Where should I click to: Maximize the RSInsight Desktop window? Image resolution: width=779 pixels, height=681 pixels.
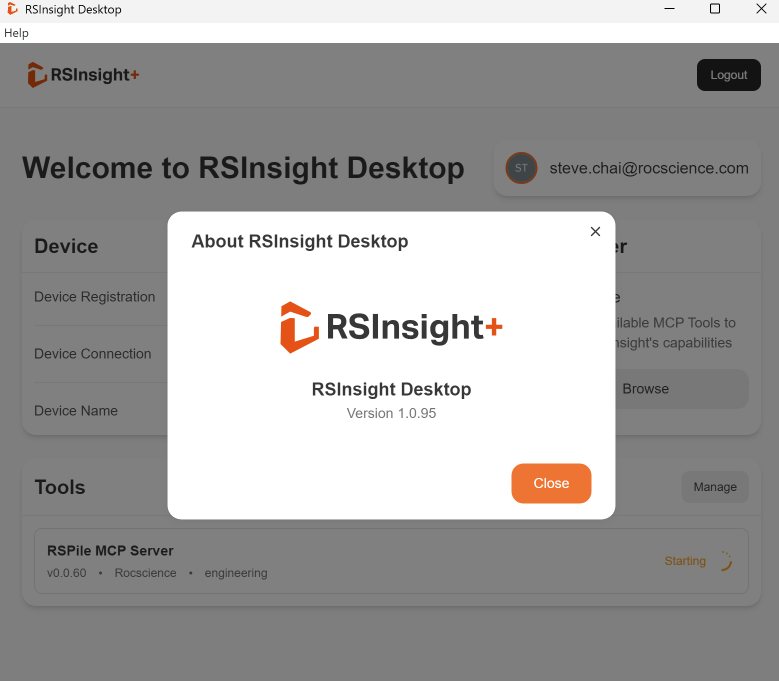tap(714, 9)
